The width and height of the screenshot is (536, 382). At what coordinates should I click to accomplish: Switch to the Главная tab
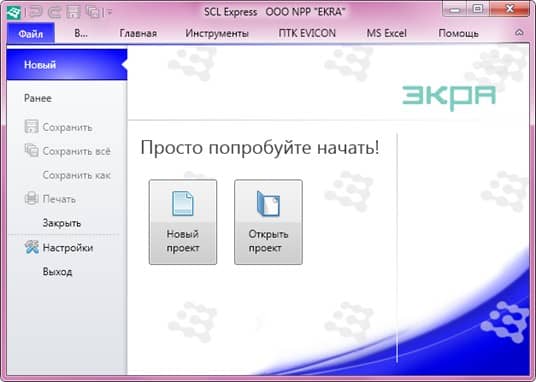tap(138, 34)
